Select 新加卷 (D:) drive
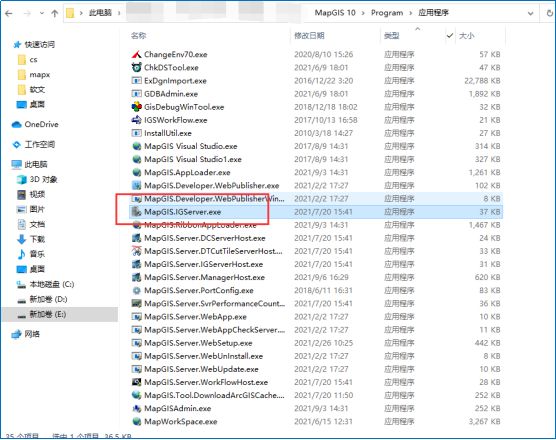Screen dimensions: 556x440 click(x=48, y=299)
